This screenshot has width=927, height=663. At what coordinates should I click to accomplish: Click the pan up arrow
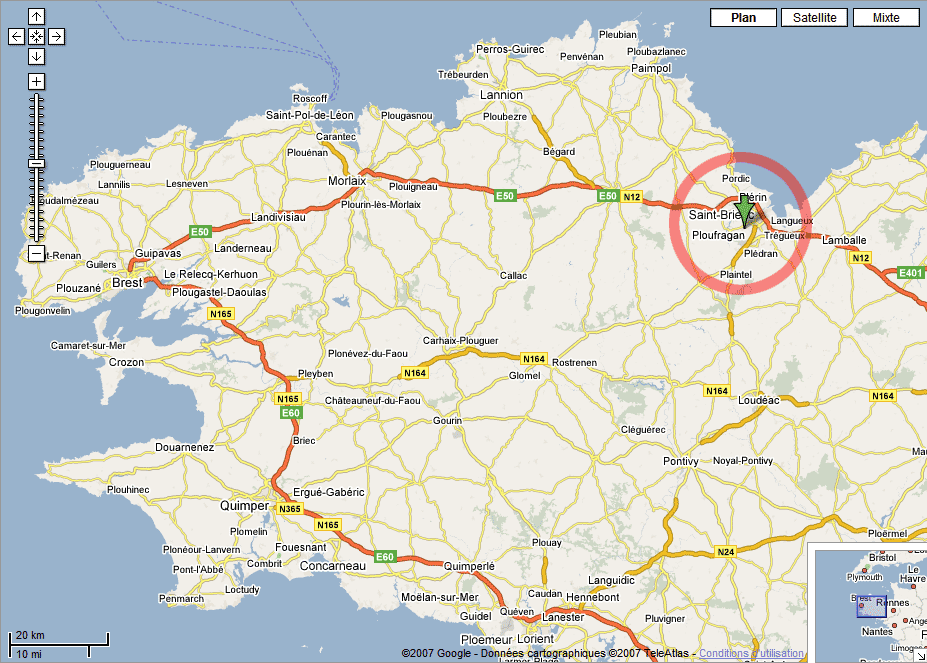point(36,17)
